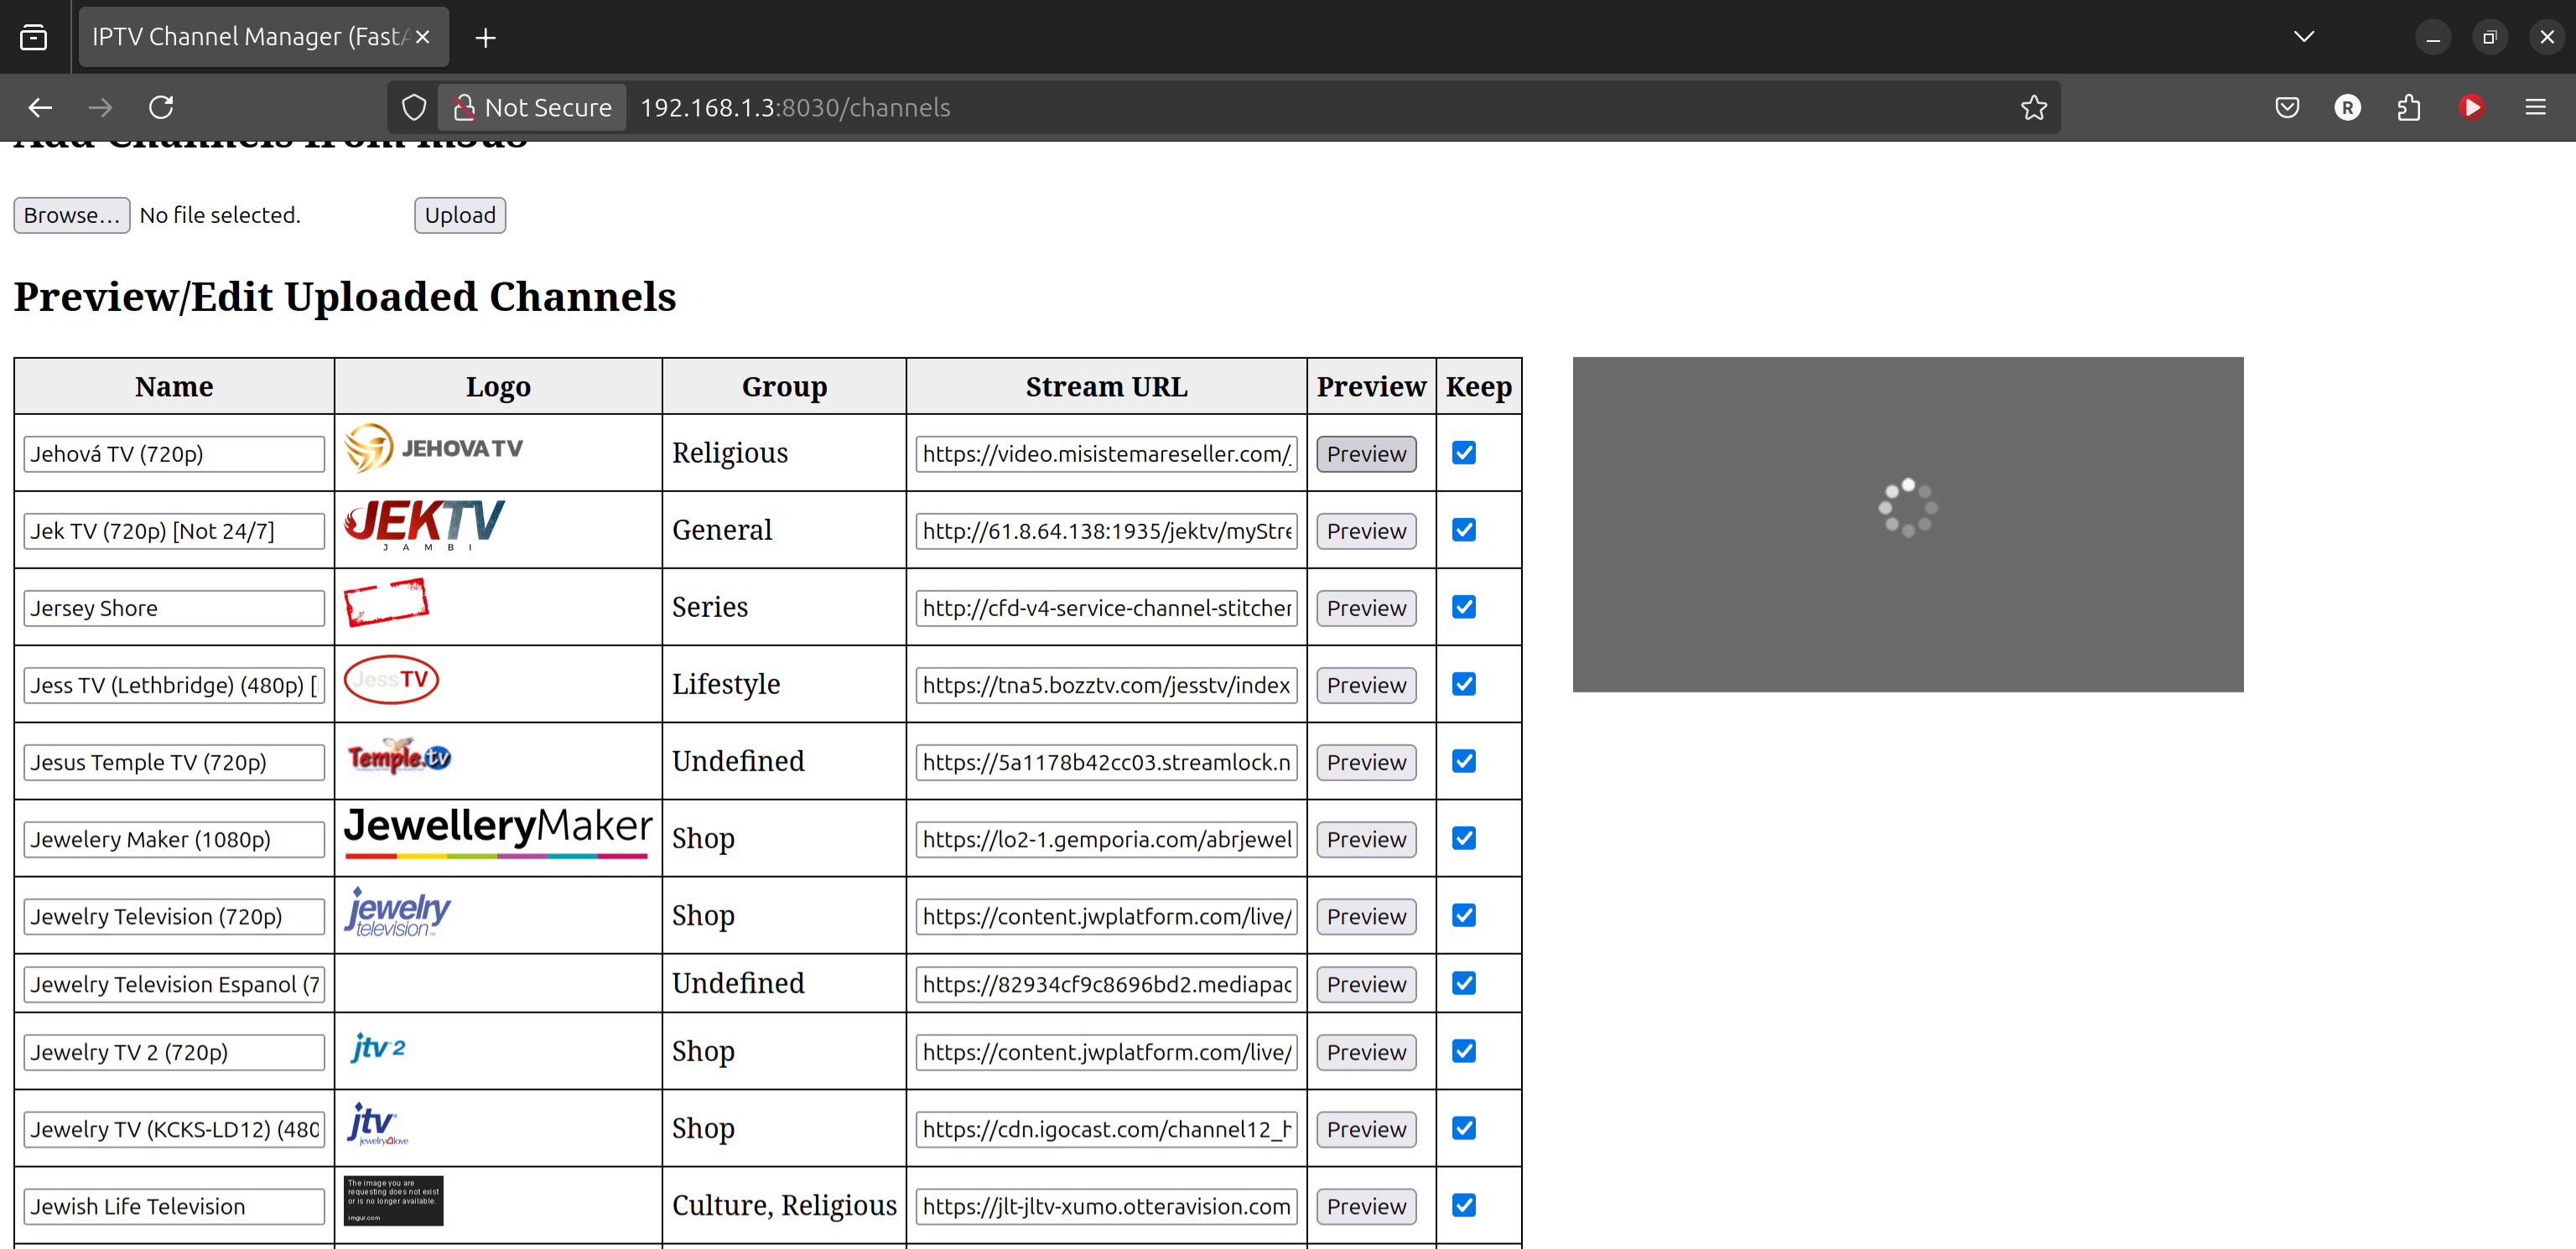Reload the current page

coord(161,107)
